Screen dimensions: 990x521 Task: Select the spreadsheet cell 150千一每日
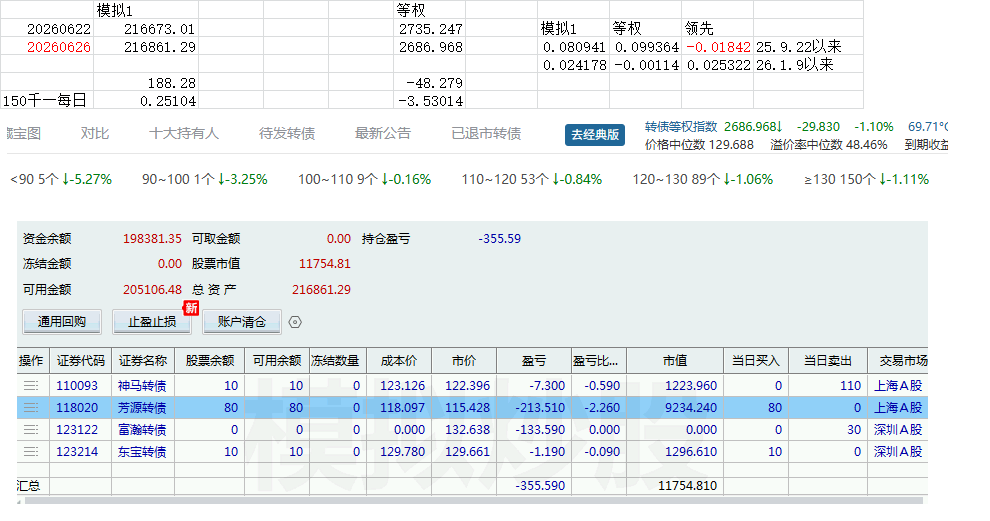pyautogui.click(x=47, y=100)
